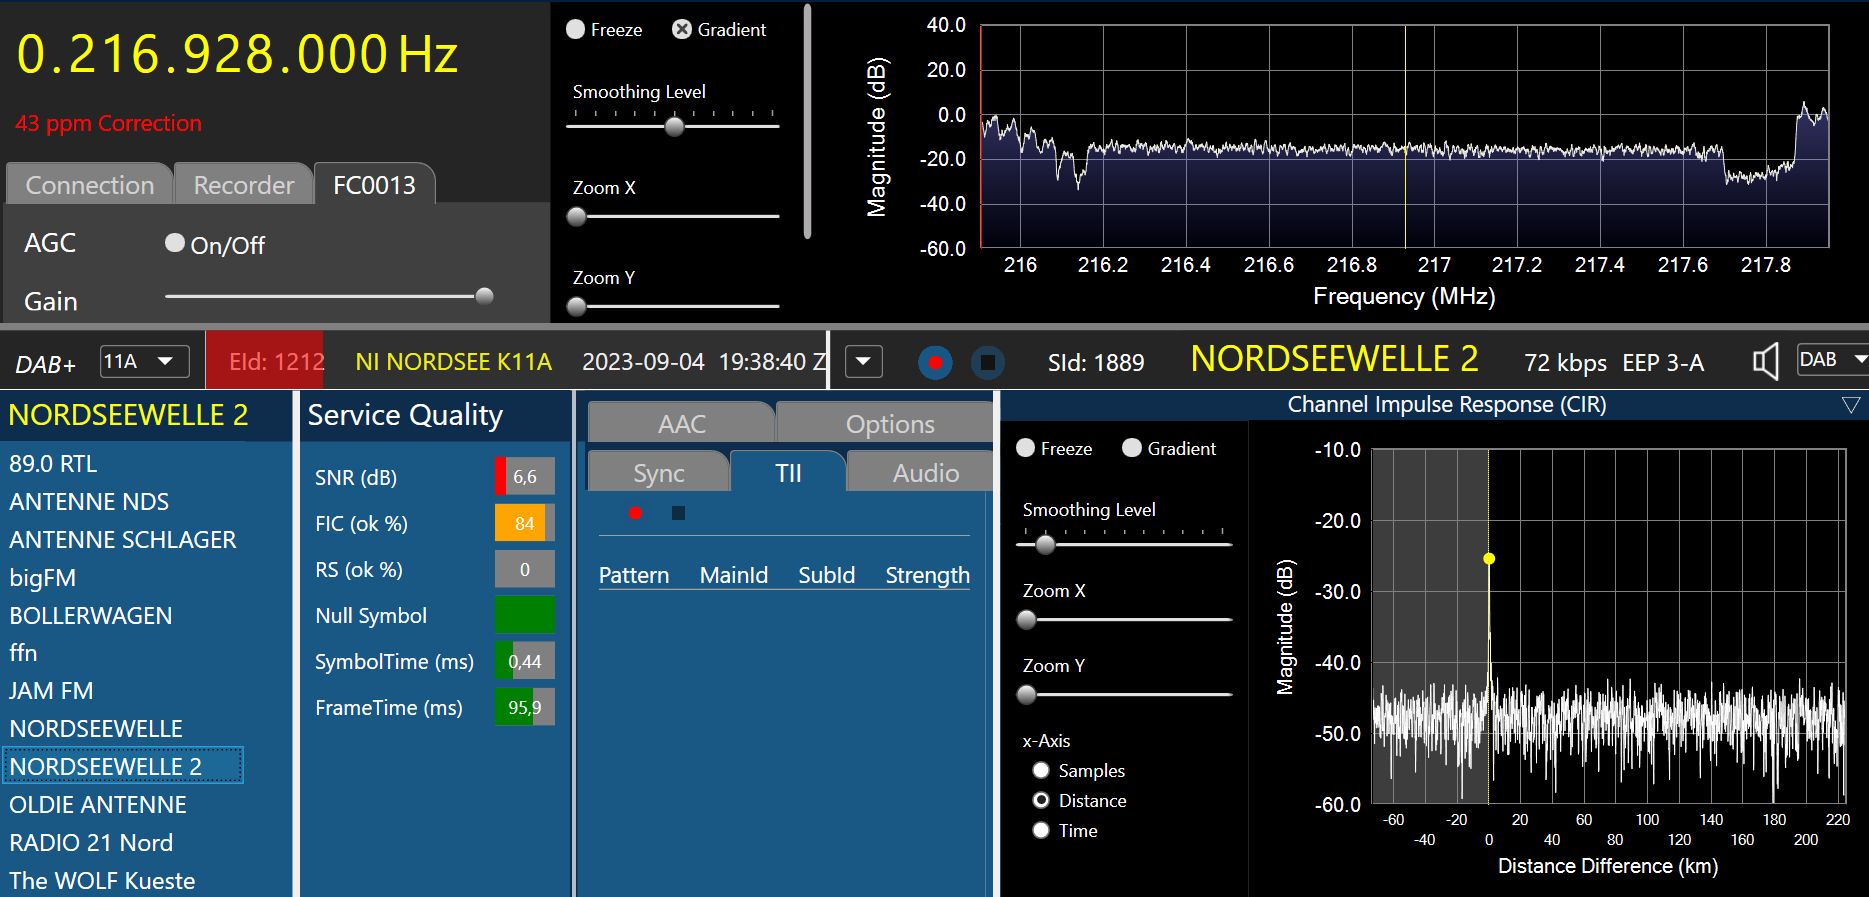Image resolution: width=1869 pixels, height=897 pixels.
Task: Open the AAC tab
Action: pyautogui.click(x=682, y=424)
